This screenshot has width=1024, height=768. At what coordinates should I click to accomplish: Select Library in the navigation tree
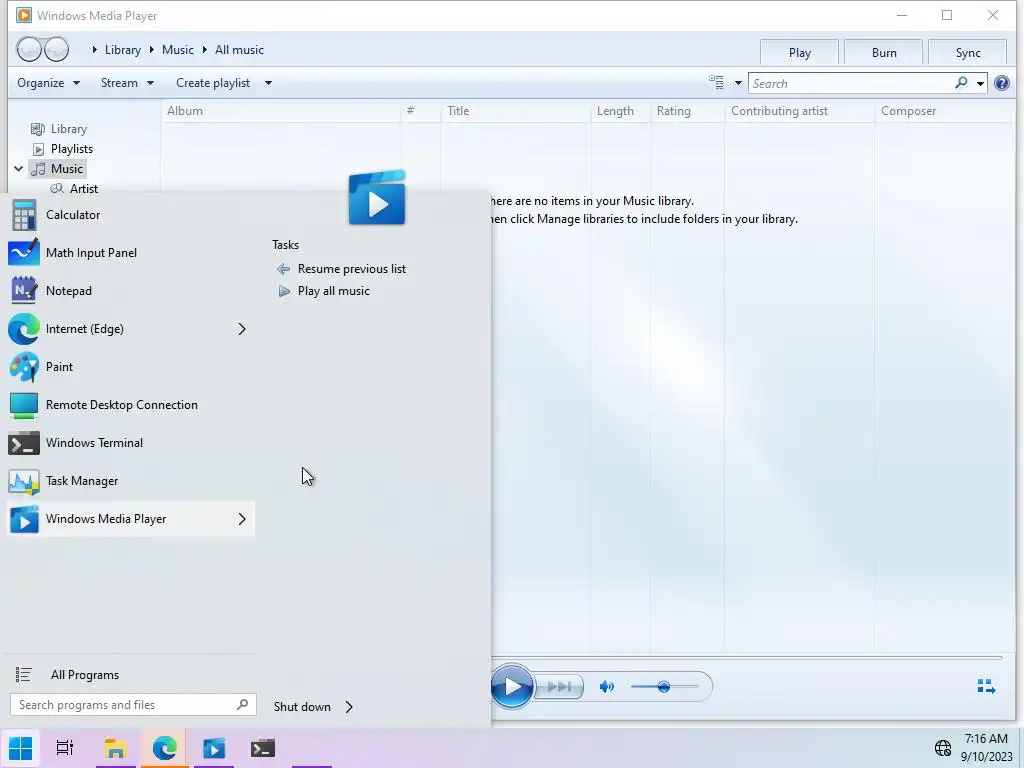click(69, 129)
